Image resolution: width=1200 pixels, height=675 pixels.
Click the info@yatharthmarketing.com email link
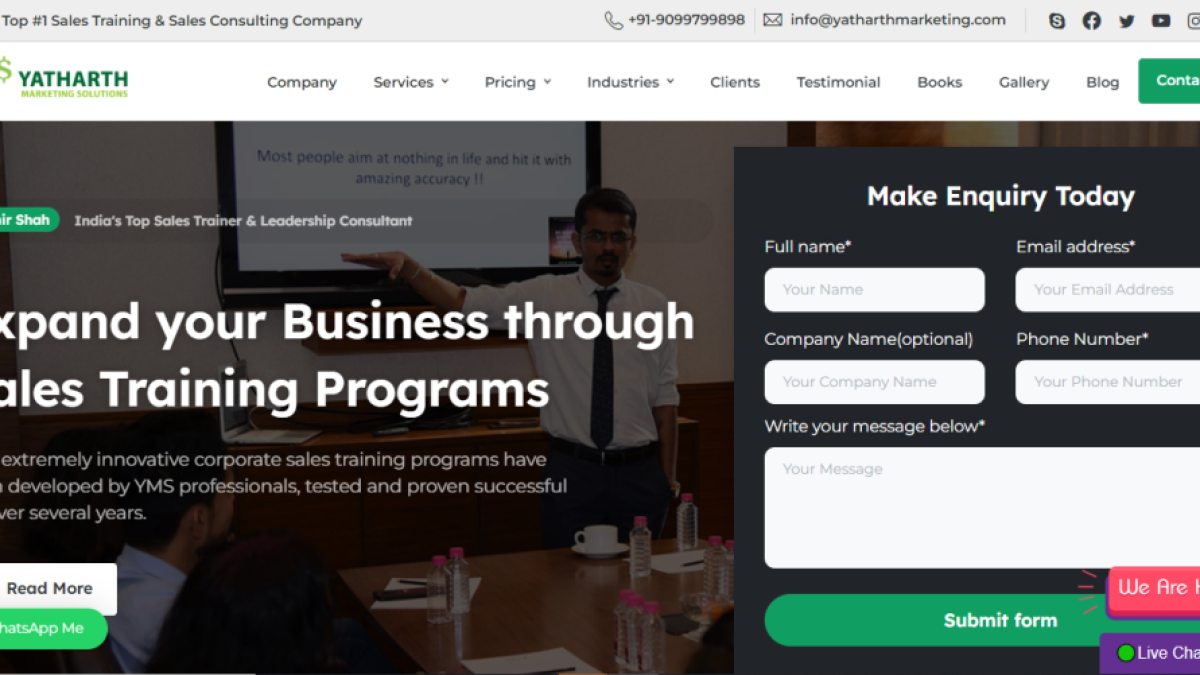coord(898,20)
